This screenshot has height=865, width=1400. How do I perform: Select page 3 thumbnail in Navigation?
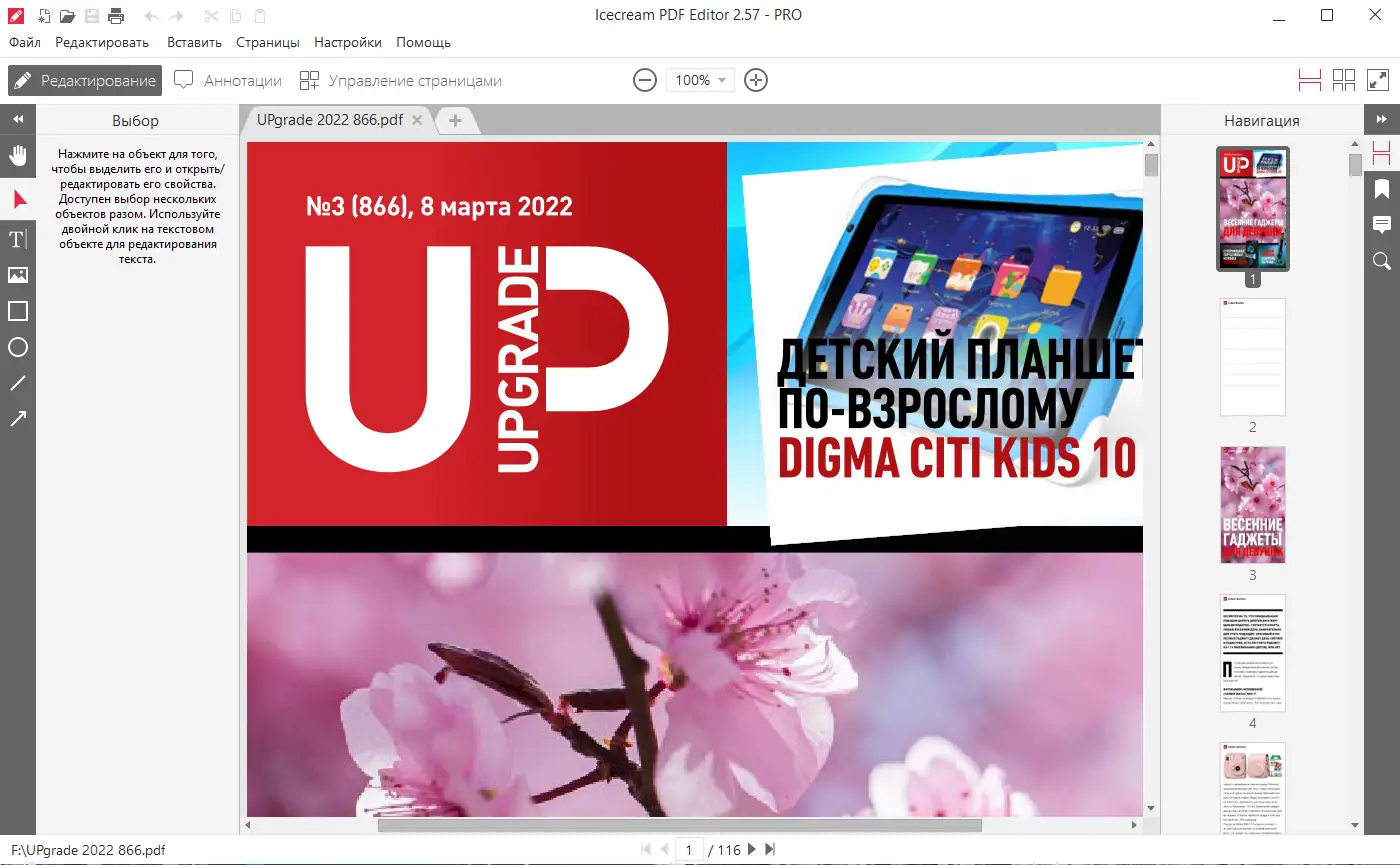tap(1253, 505)
